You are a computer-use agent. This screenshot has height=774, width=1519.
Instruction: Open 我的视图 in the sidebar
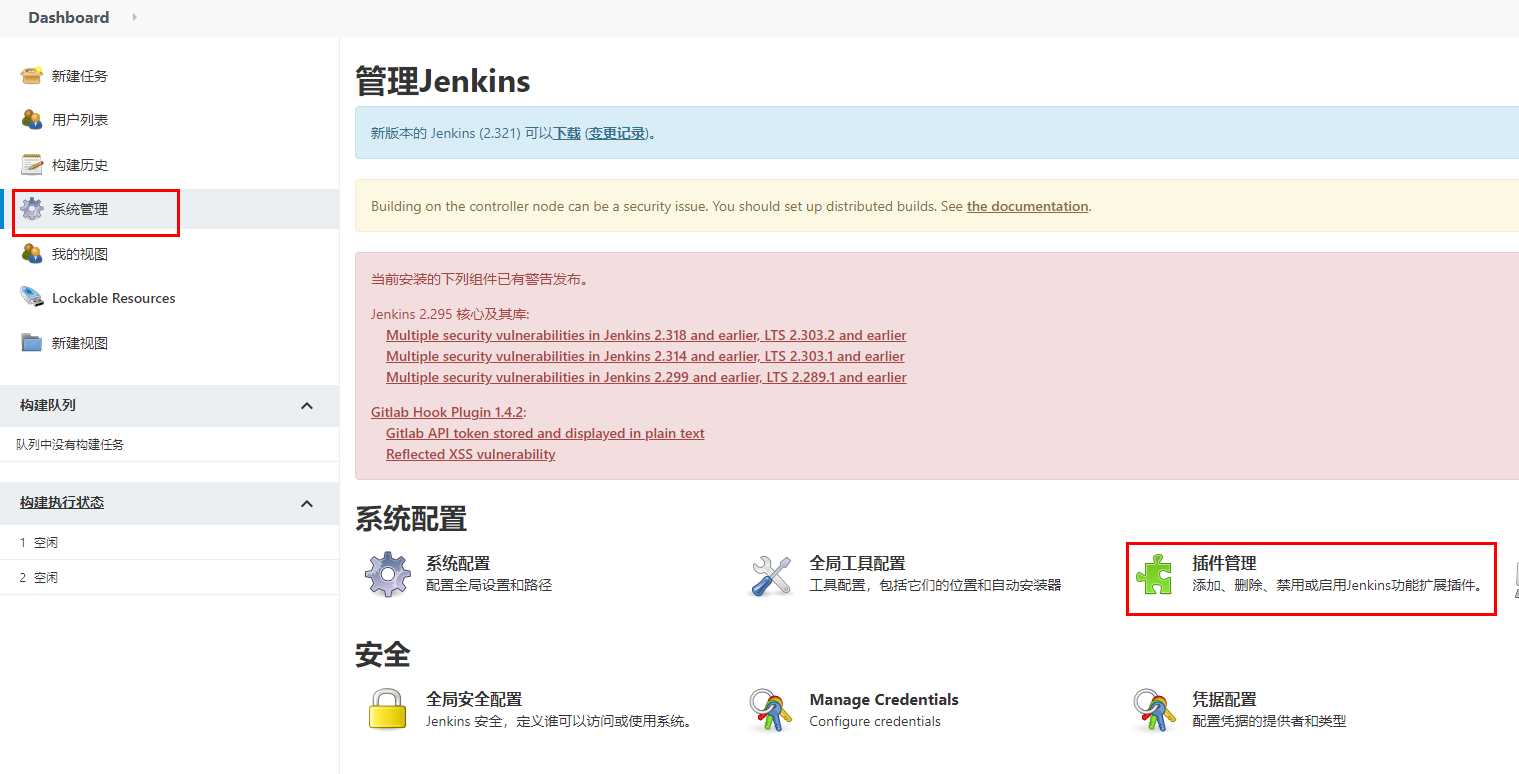(x=79, y=254)
